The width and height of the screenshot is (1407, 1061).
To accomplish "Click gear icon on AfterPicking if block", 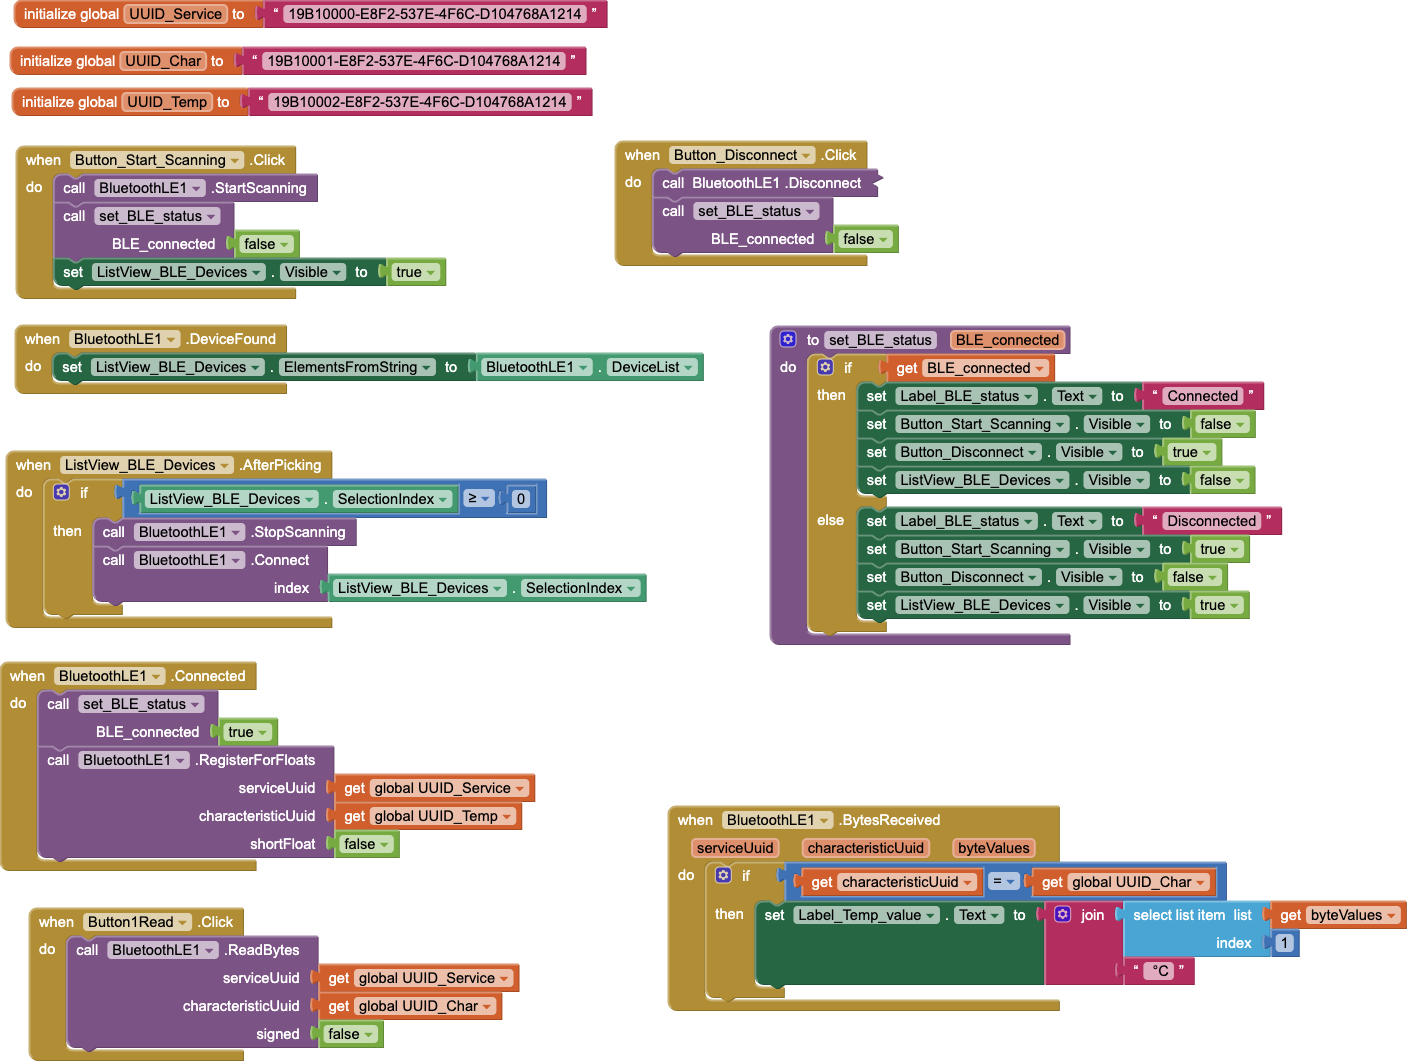I will pyautogui.click(x=61, y=492).
